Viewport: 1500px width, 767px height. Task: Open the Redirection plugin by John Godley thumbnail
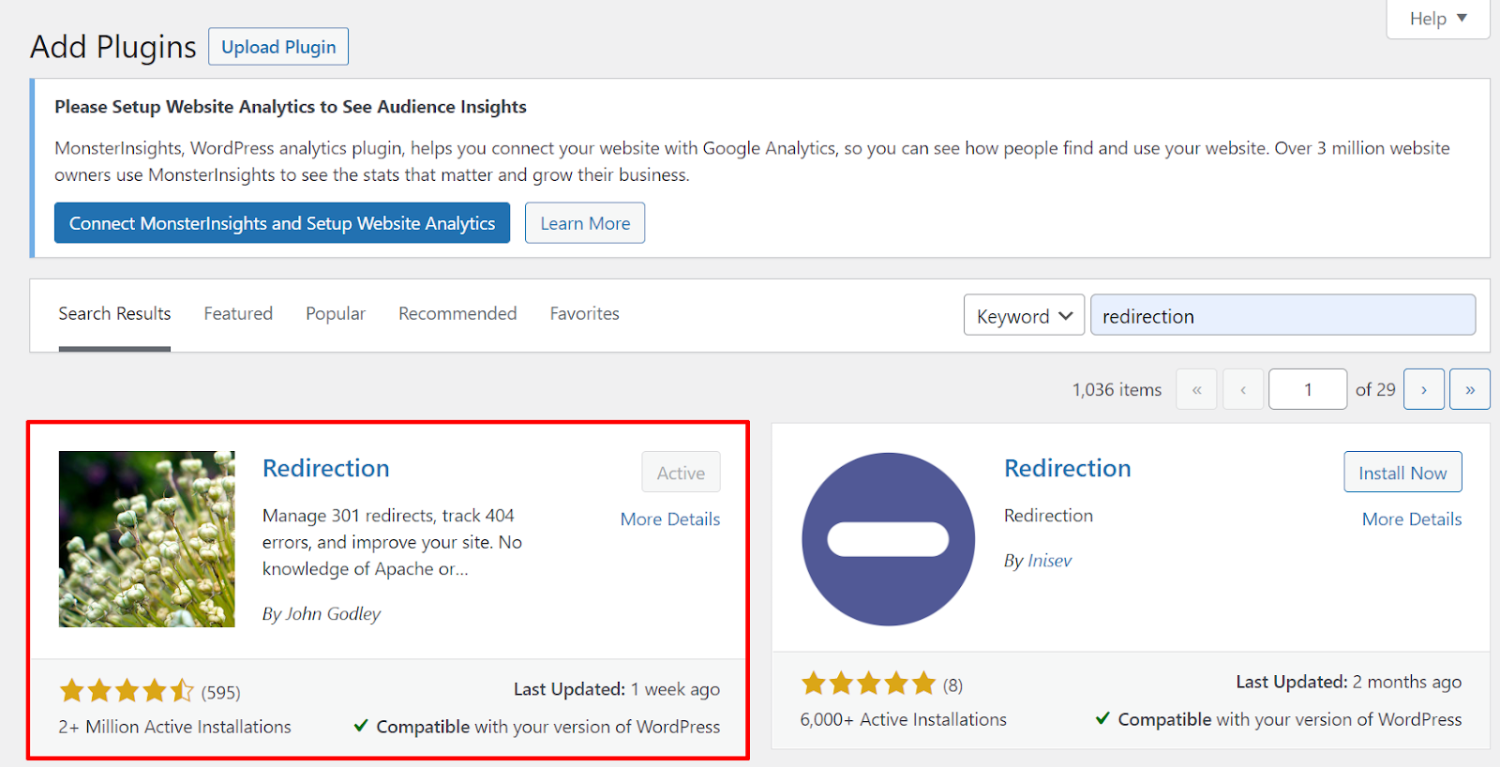pyautogui.click(x=147, y=539)
